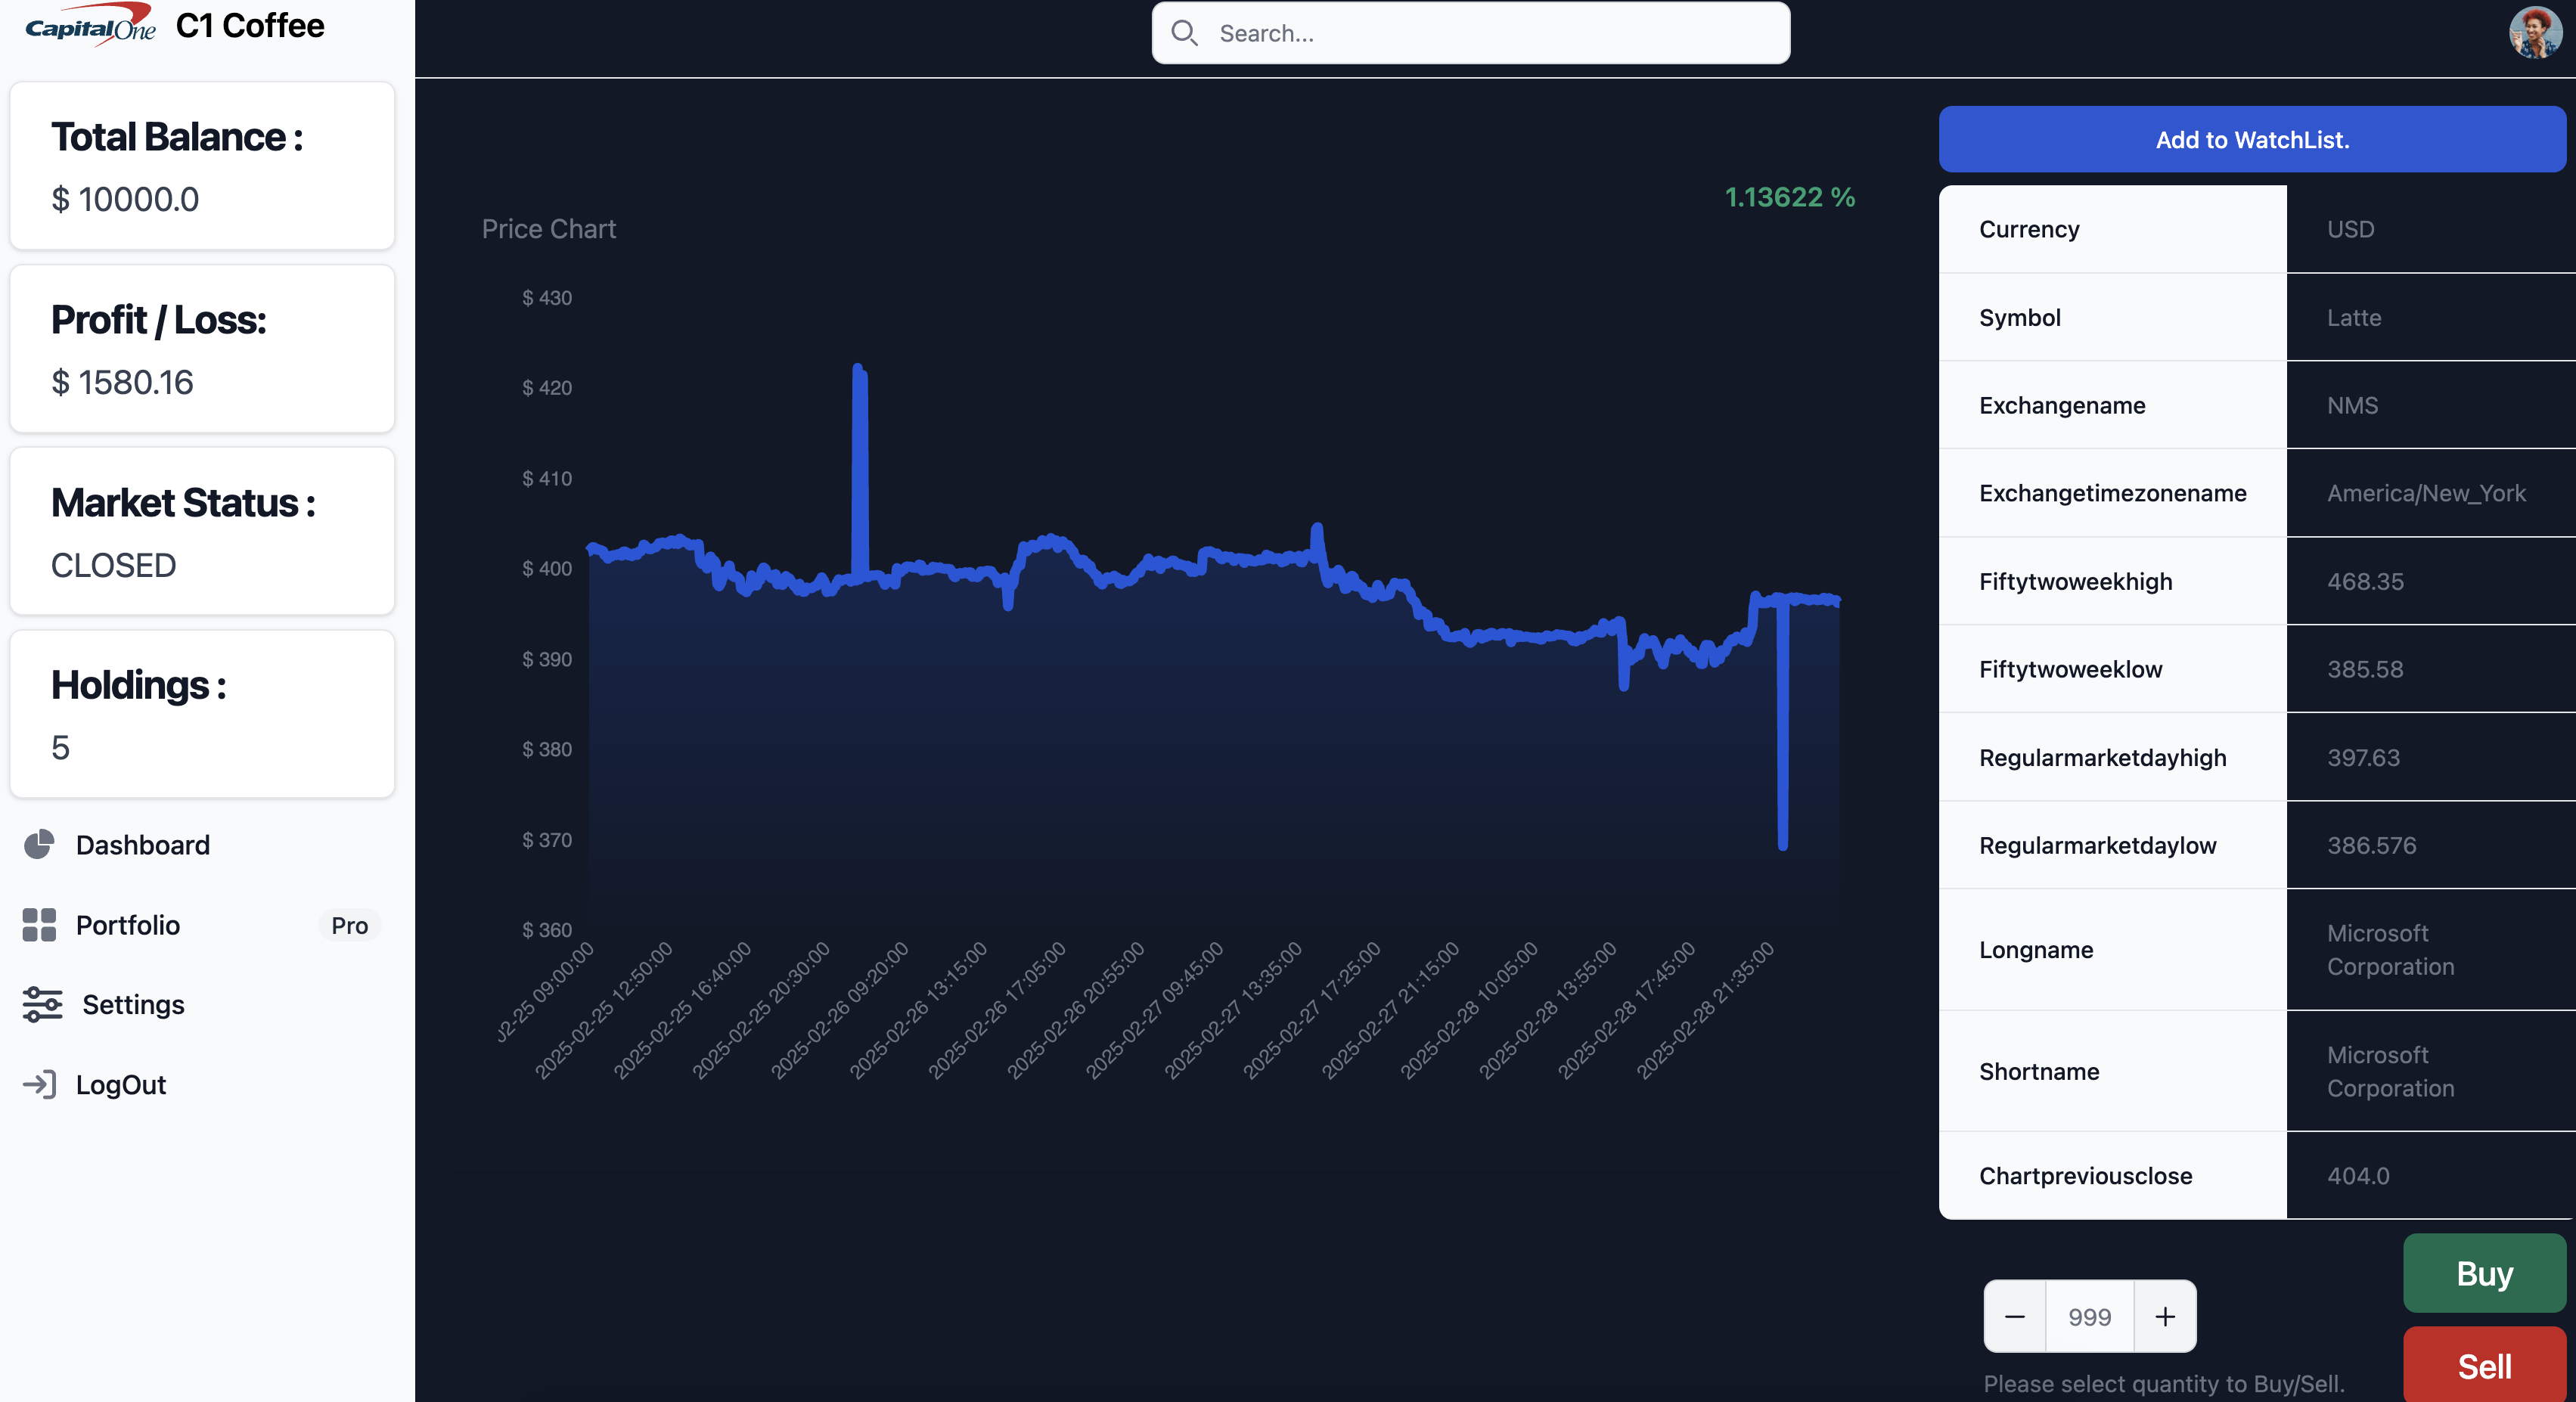
Task: Open Portfolio from sidebar menu
Action: click(x=128, y=925)
